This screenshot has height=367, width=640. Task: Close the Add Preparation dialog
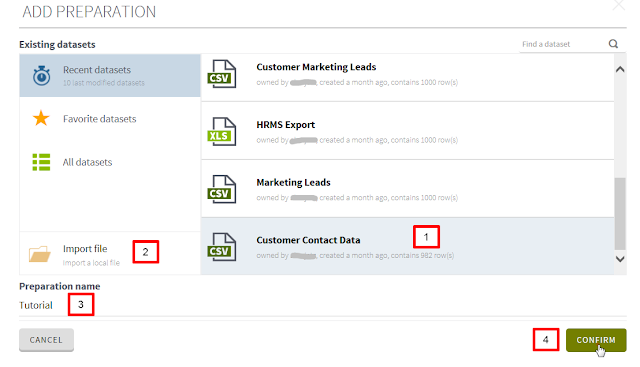619,5
